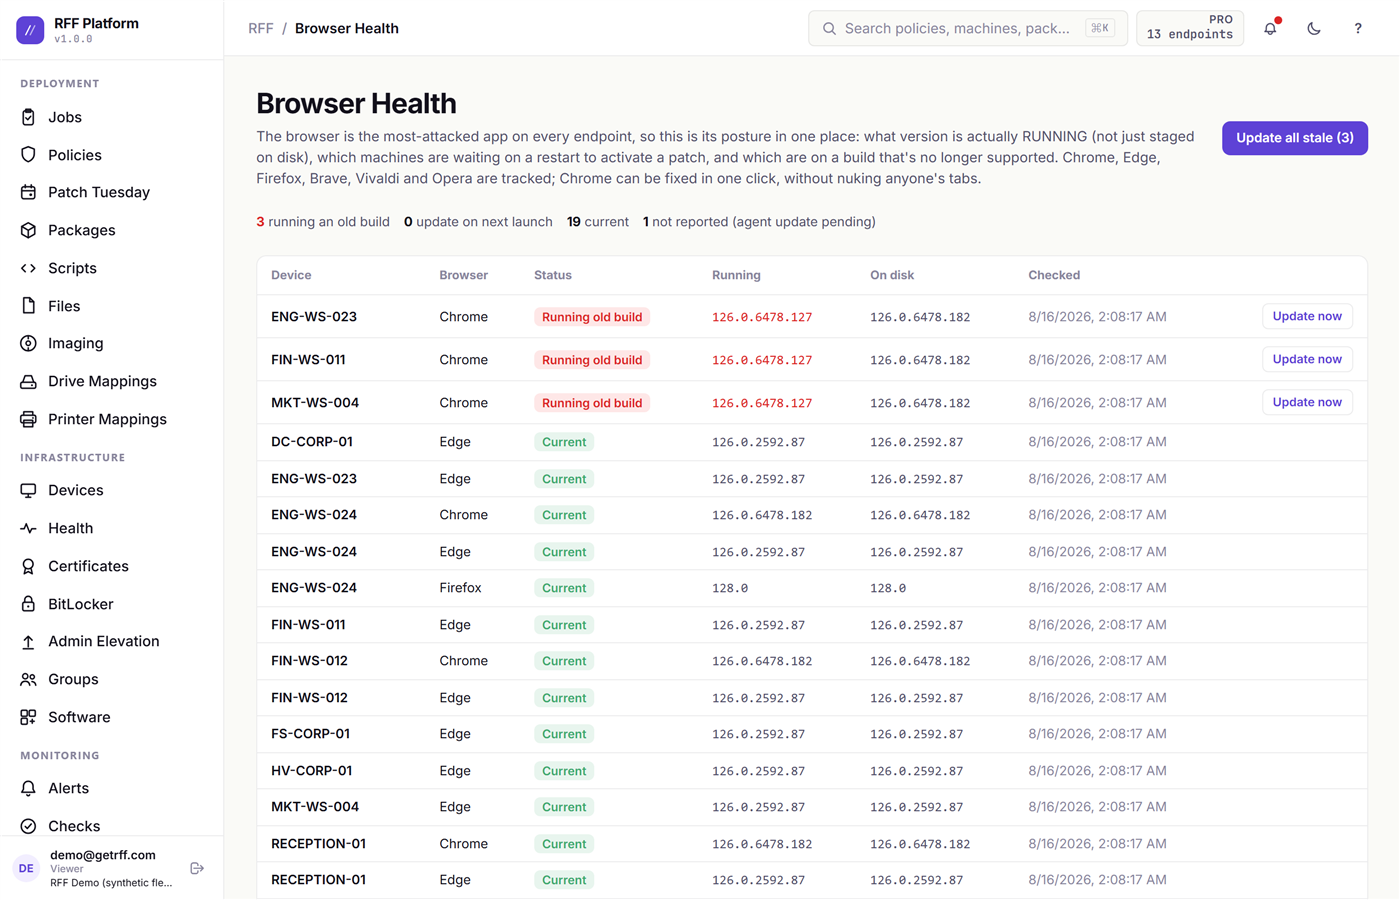Focus the search policies, machines, packages field
The width and height of the screenshot is (1400, 900).
coord(968,28)
